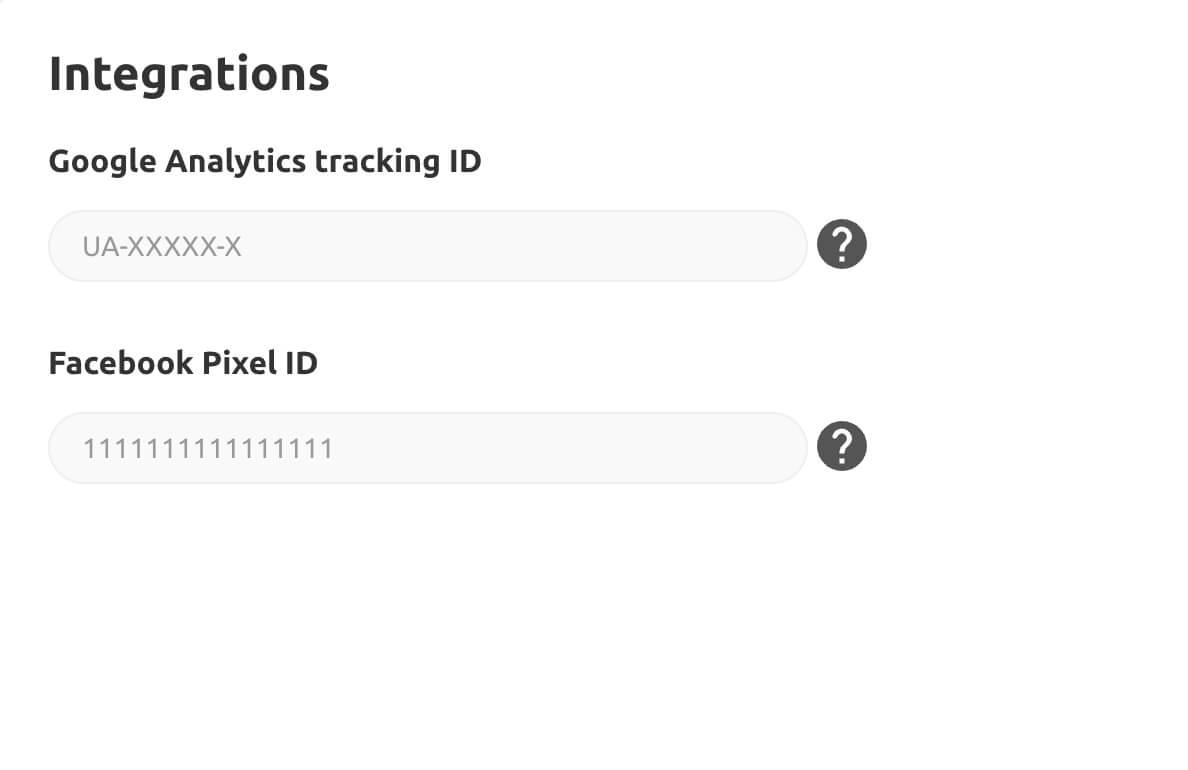Click the "Integrations" heading

tap(189, 74)
